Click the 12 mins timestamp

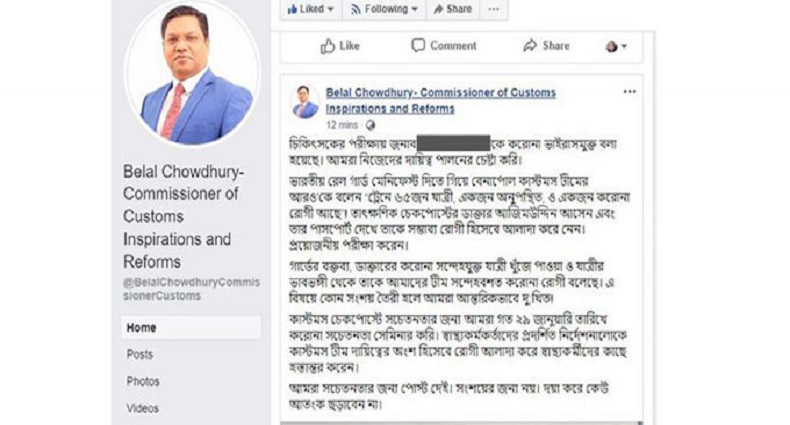(343, 125)
